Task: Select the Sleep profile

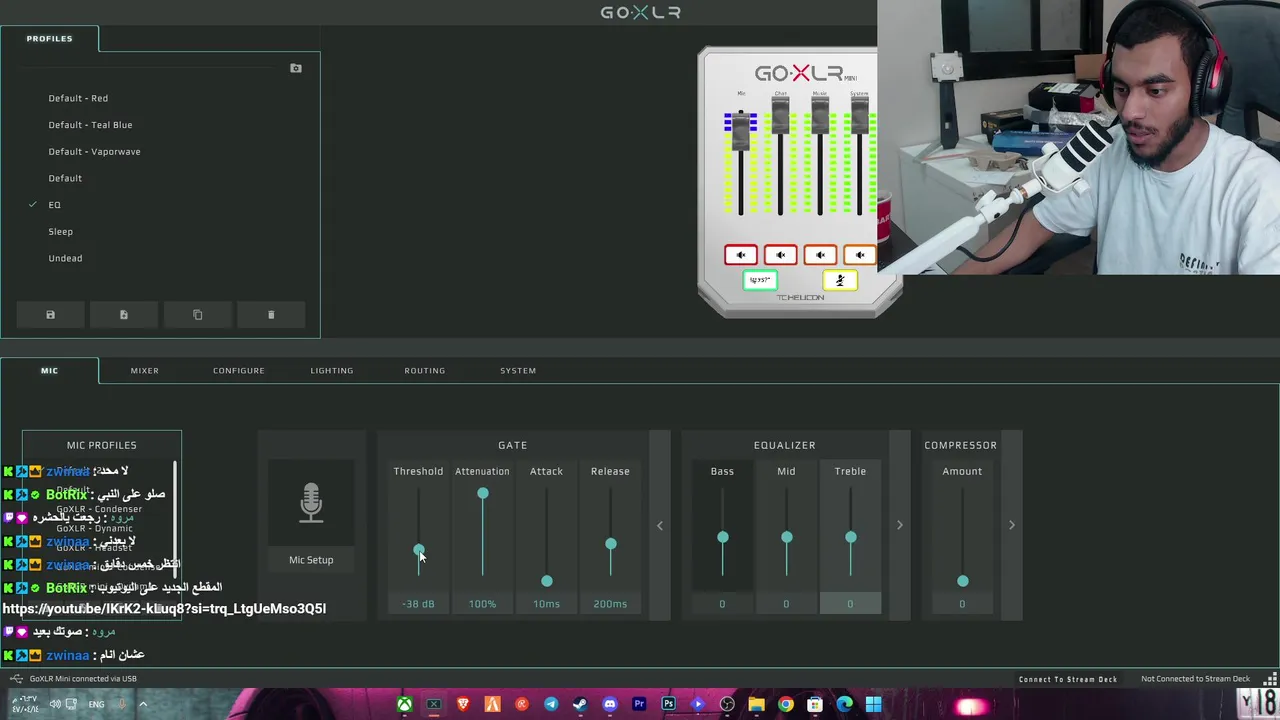Action: [x=60, y=232]
